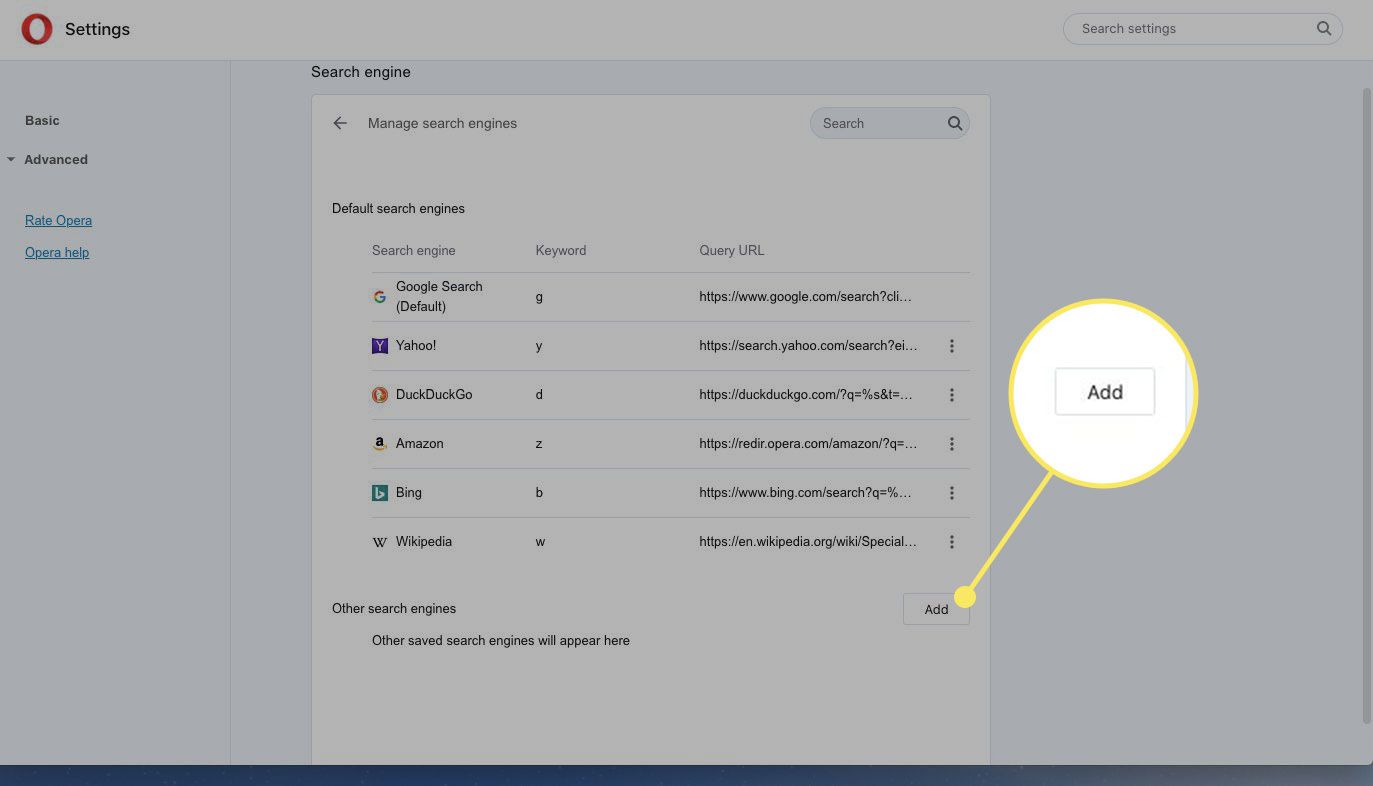This screenshot has width=1373, height=786.
Task: Select Basic in the sidebar
Action: pyautogui.click(x=42, y=120)
